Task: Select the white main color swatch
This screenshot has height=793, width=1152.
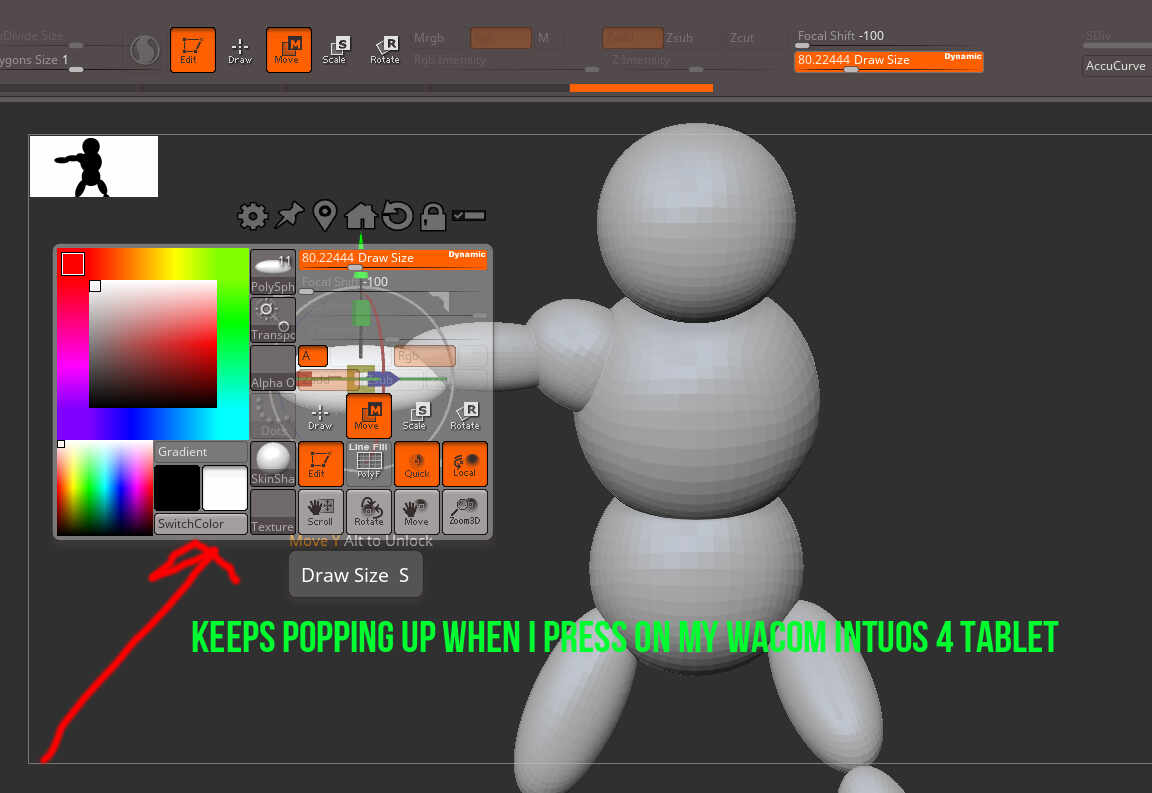Action: (225, 487)
